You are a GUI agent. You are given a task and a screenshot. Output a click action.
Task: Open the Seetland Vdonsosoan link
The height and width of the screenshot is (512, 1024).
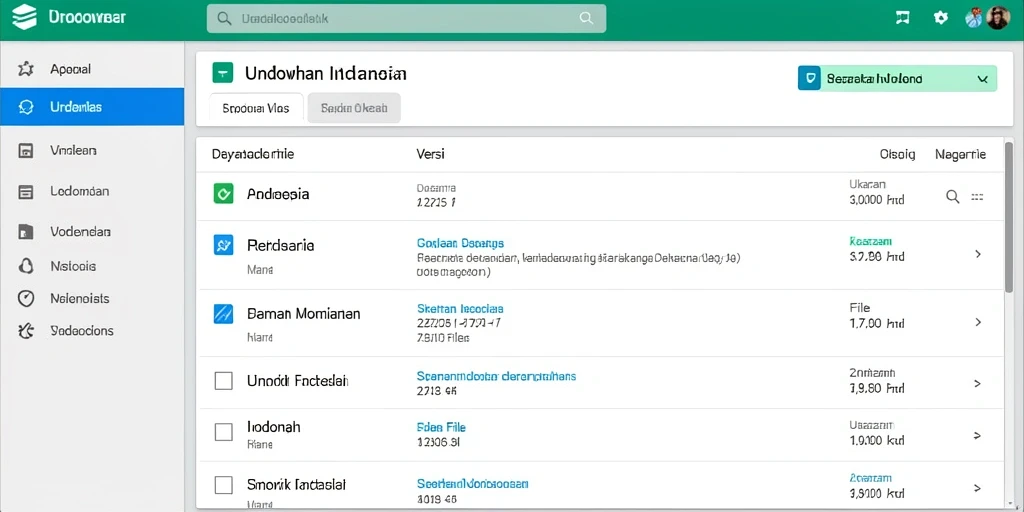(472, 484)
